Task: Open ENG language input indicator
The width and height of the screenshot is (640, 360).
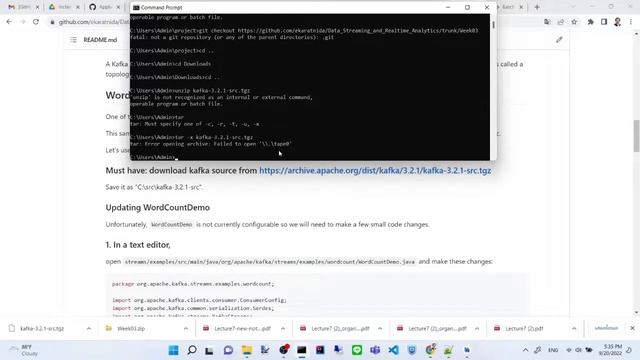Action: coord(553,350)
